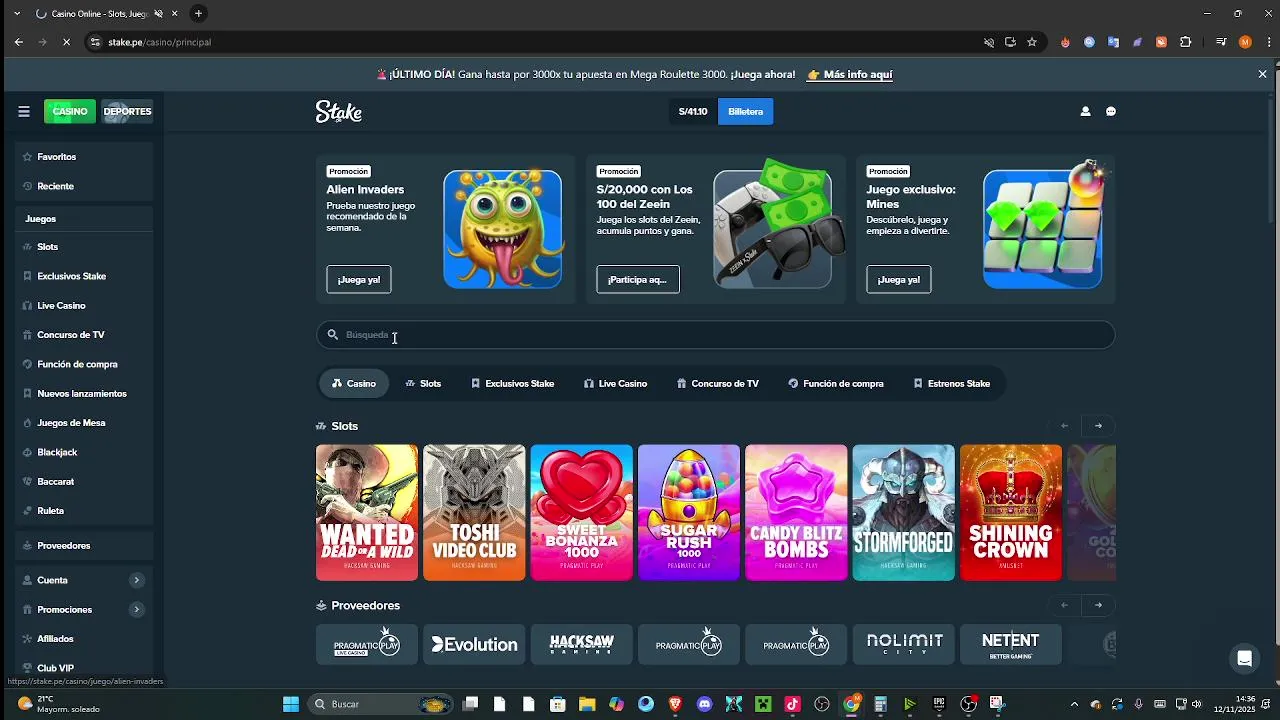Viewport: 1280px width, 720px height.
Task: Click ¡Juega ya! on Alien Invaders
Action: click(x=359, y=279)
